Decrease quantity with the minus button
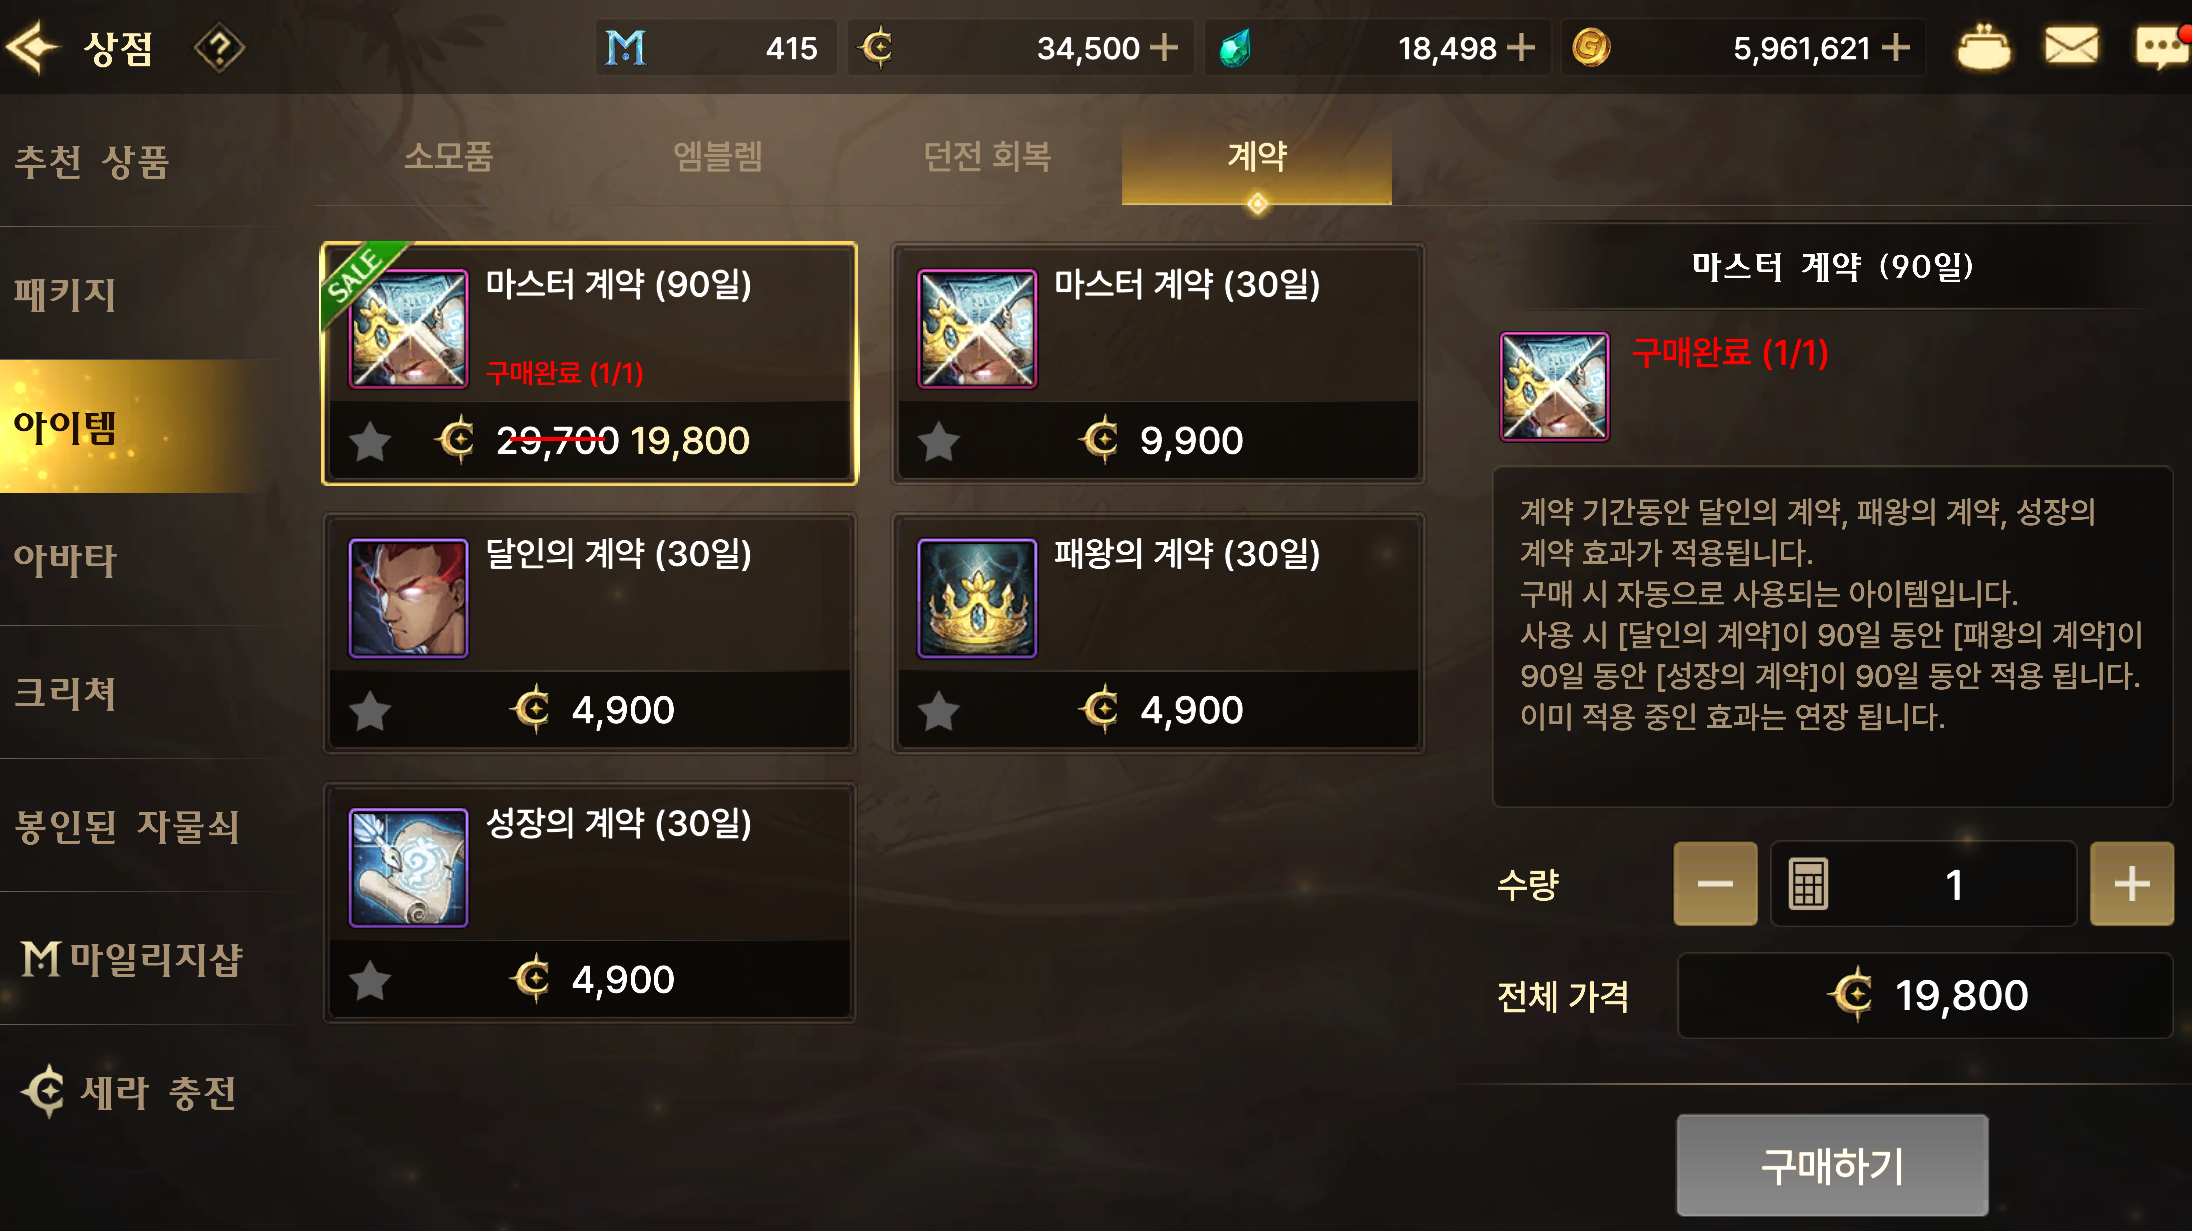 click(x=1715, y=884)
